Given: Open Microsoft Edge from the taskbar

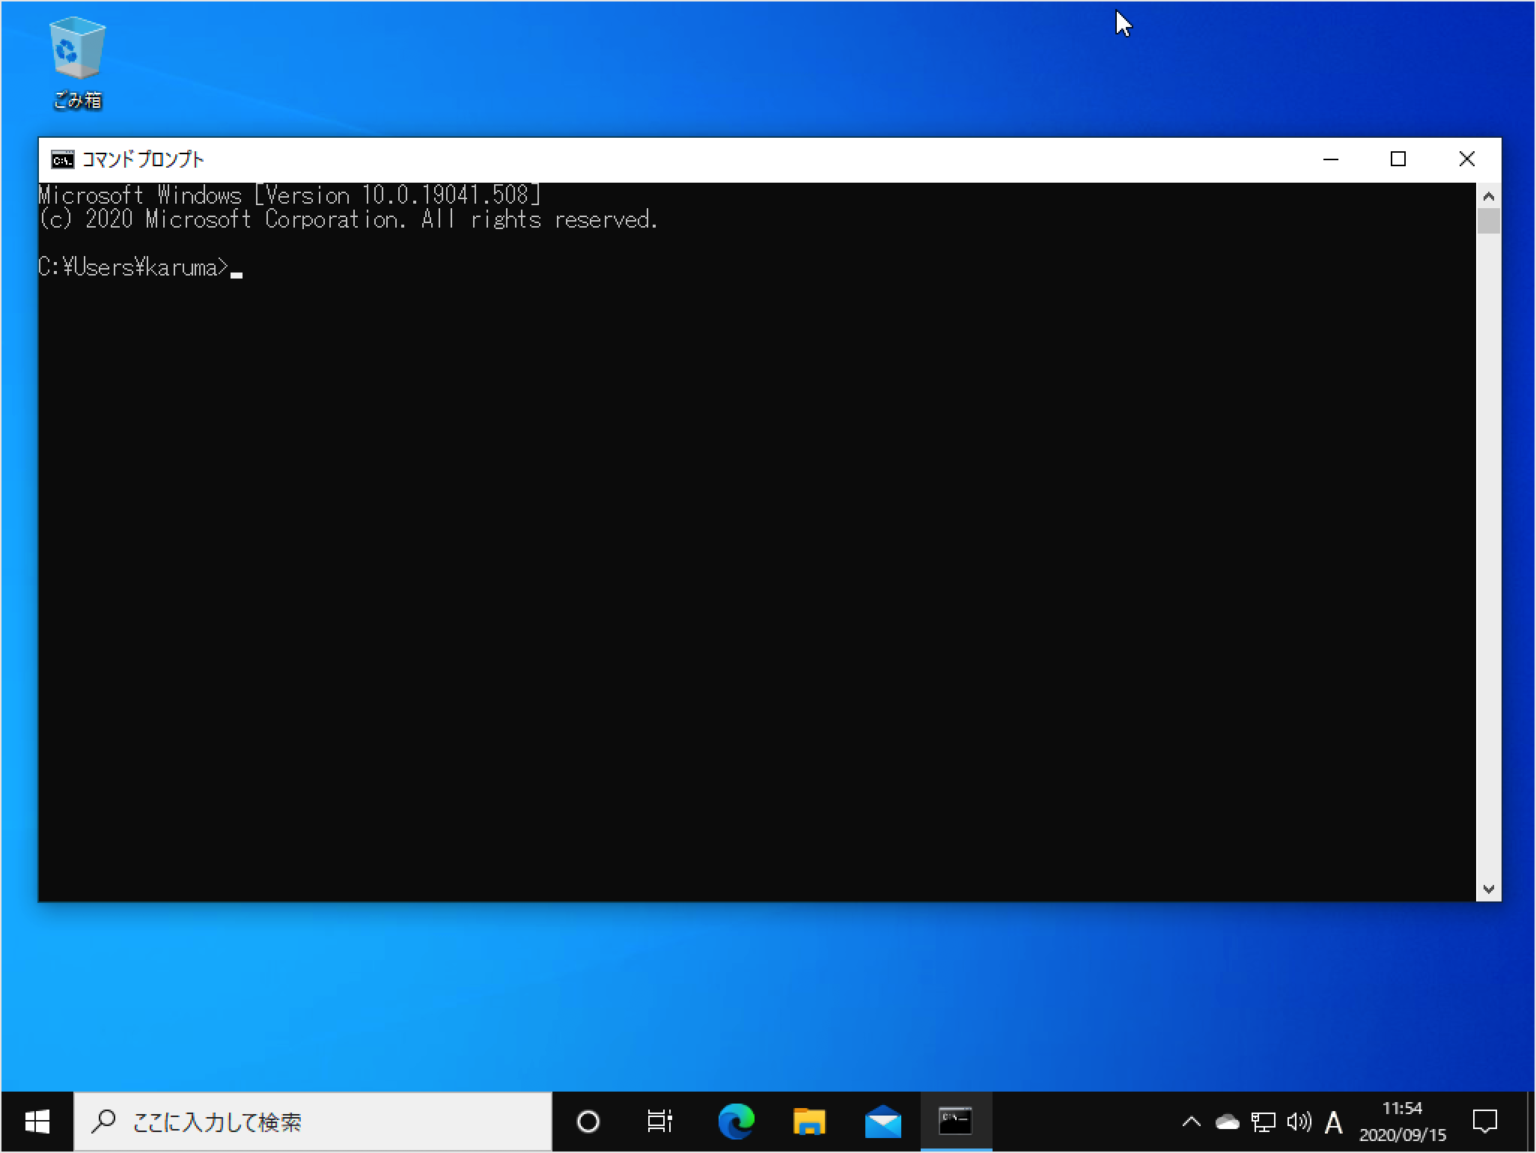Looking at the screenshot, I should tap(736, 1121).
